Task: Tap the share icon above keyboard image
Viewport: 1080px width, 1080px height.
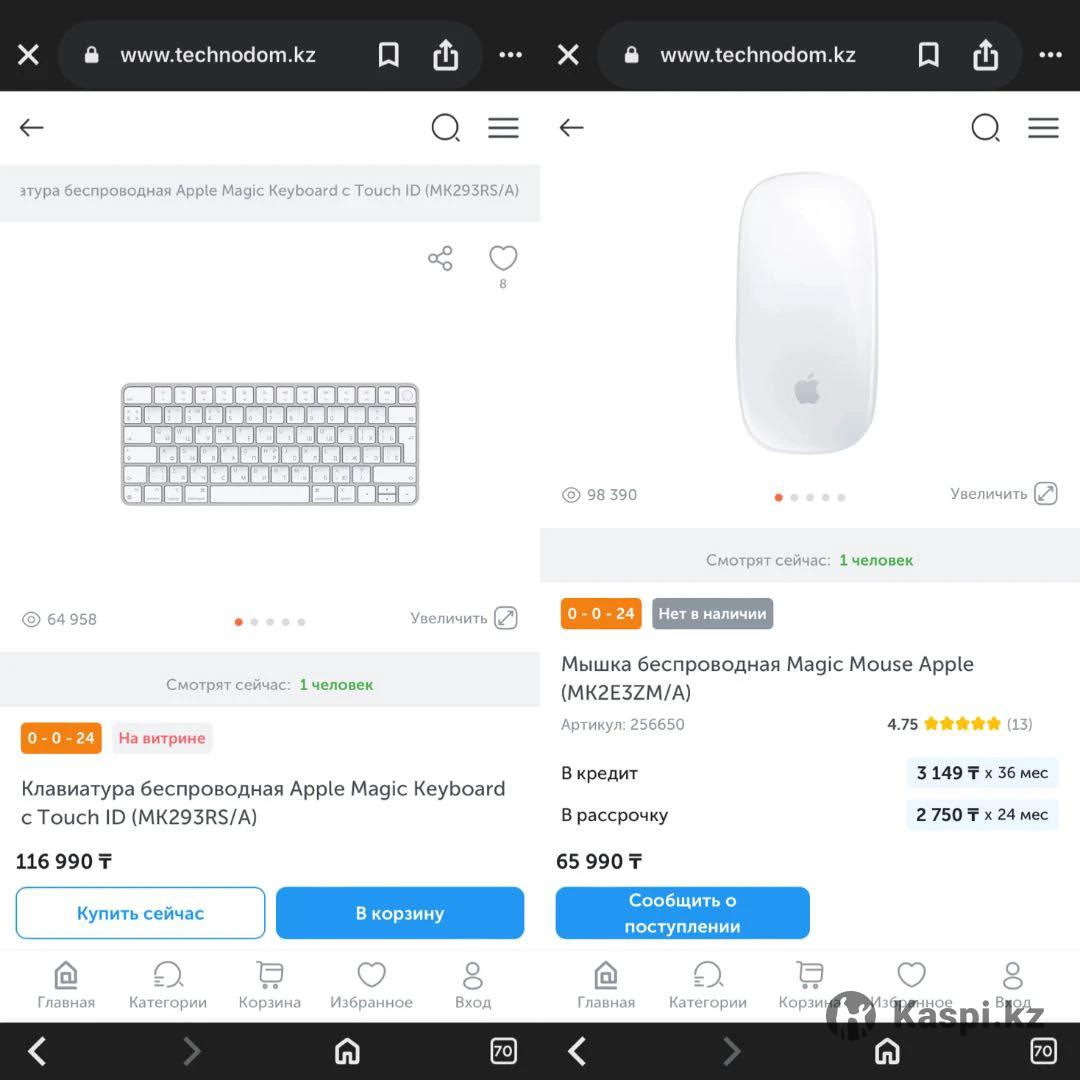Action: click(440, 259)
